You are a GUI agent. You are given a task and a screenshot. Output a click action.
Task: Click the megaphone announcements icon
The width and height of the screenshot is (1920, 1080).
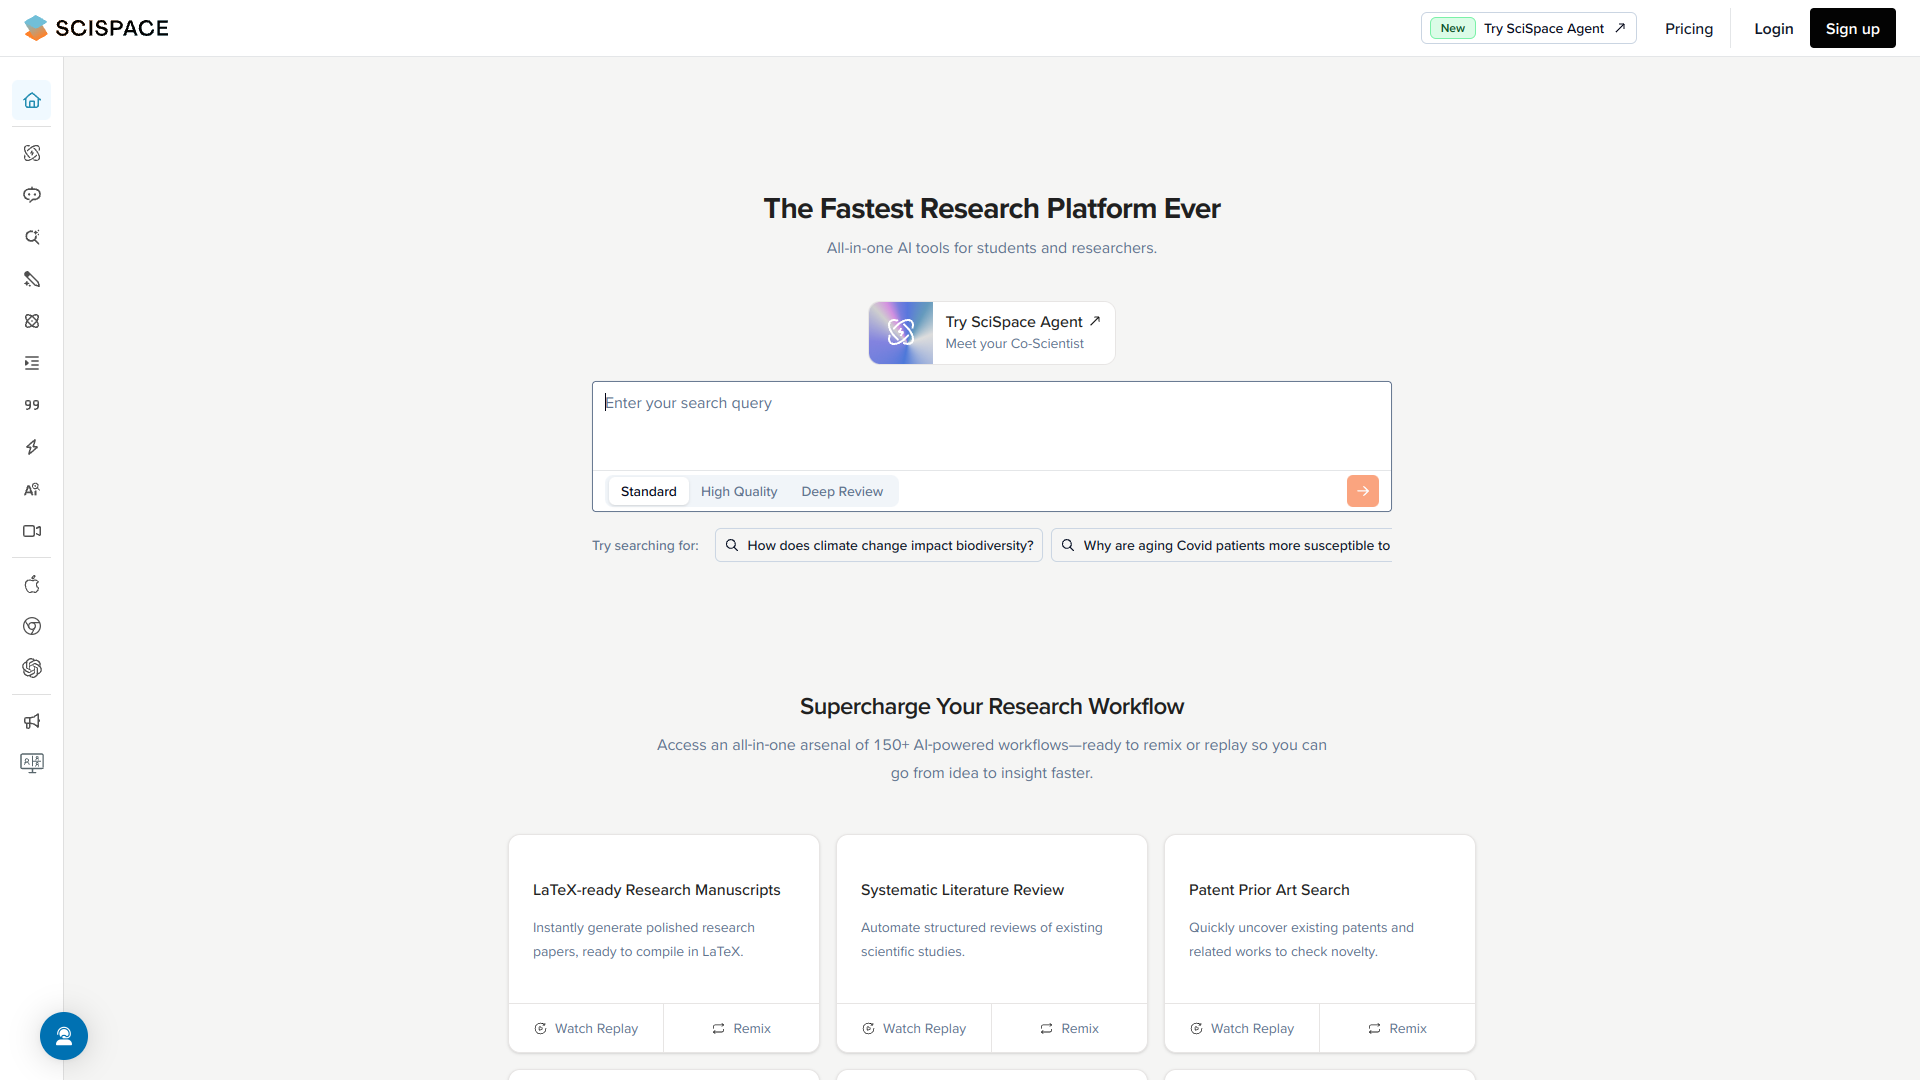[x=31, y=721]
